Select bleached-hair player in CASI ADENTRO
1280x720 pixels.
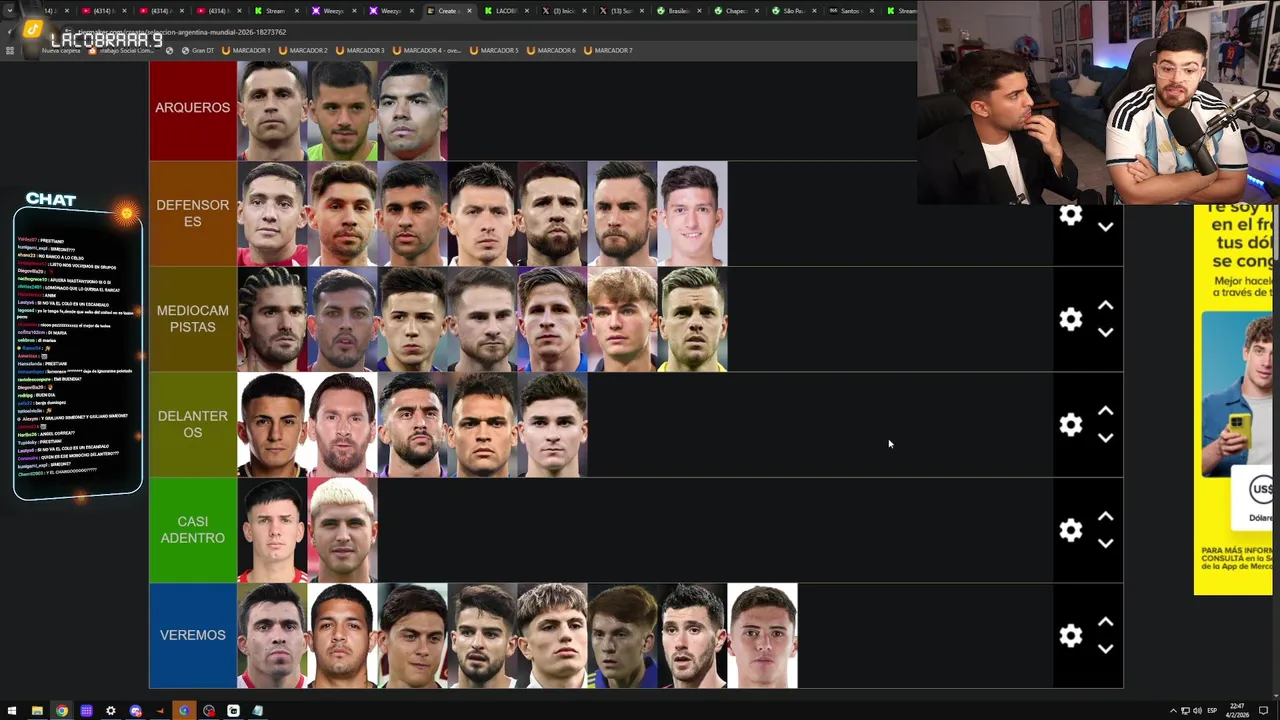click(342, 530)
